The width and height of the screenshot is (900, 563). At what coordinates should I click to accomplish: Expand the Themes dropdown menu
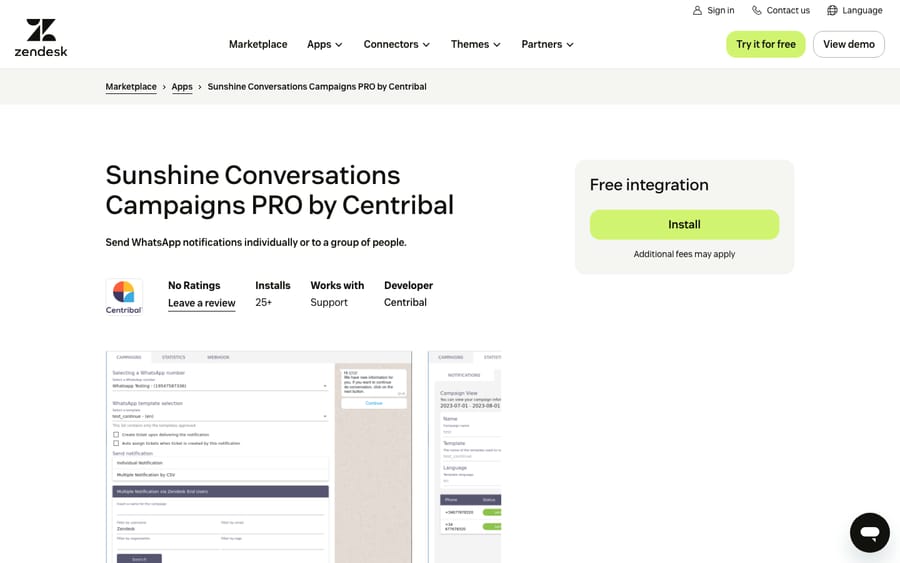(x=476, y=44)
